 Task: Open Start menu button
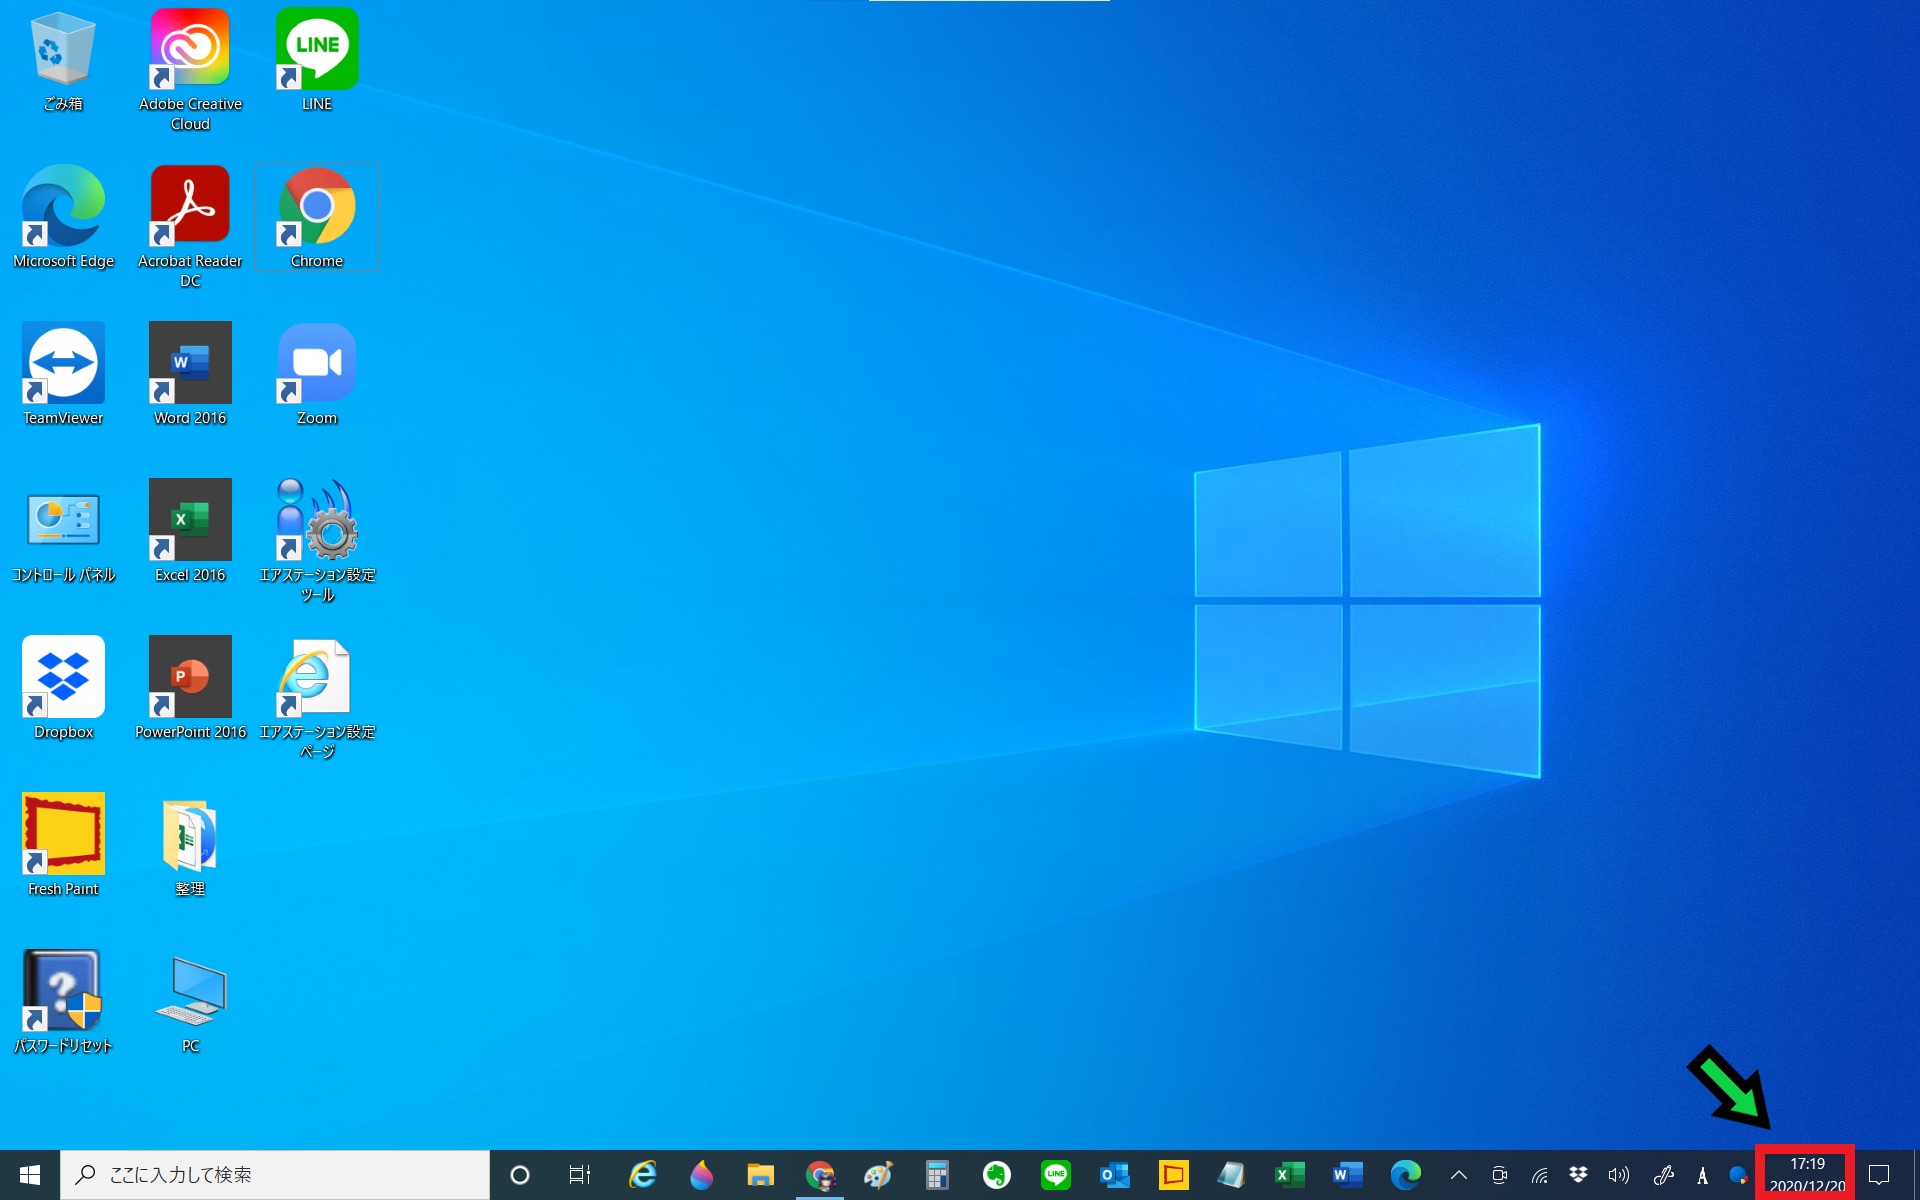(x=28, y=1175)
